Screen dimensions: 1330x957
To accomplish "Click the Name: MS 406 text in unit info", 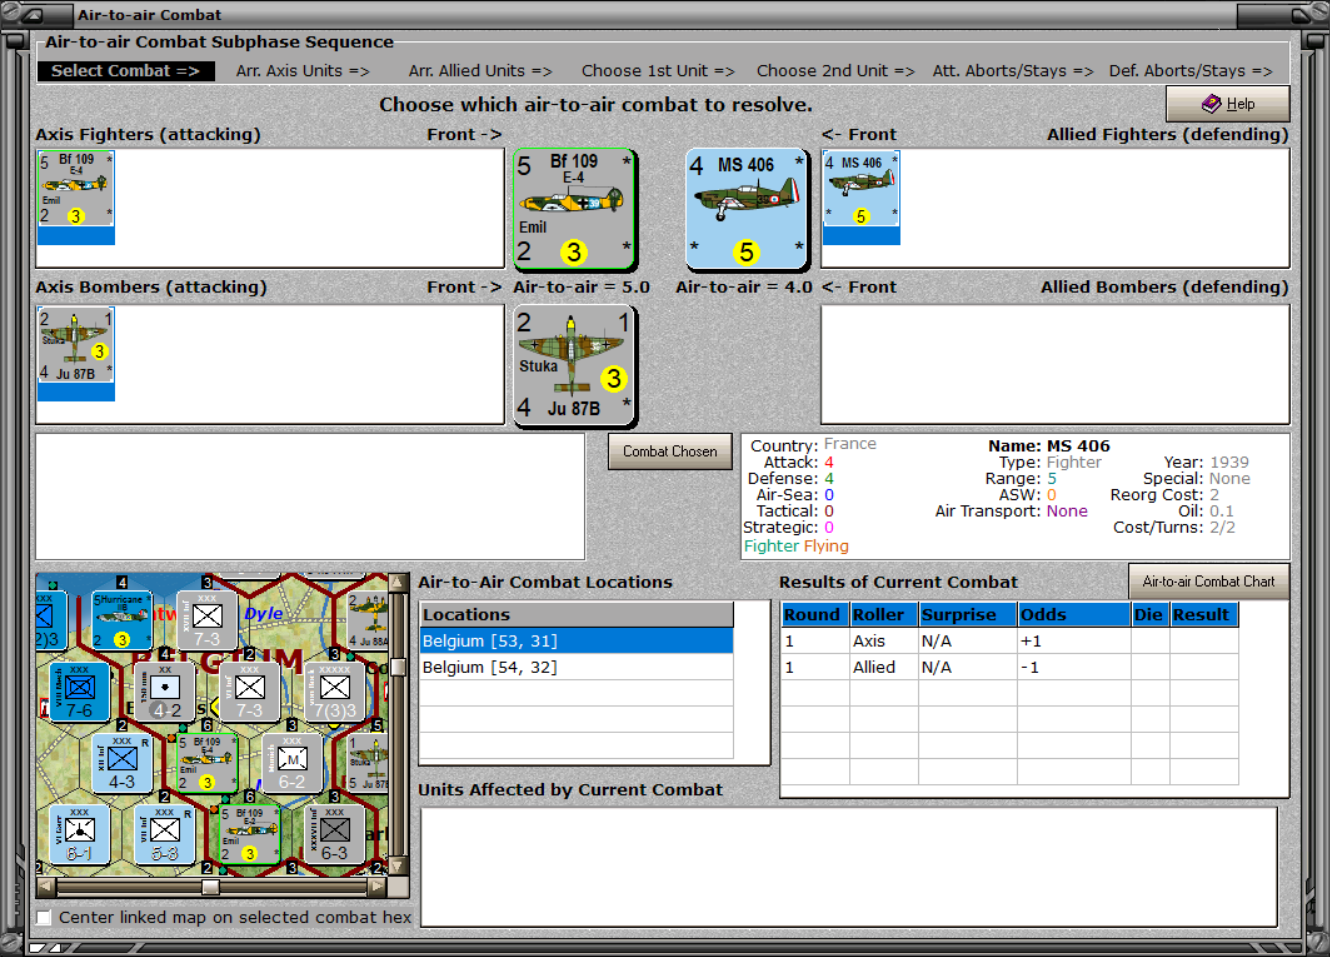I will [x=1049, y=446].
